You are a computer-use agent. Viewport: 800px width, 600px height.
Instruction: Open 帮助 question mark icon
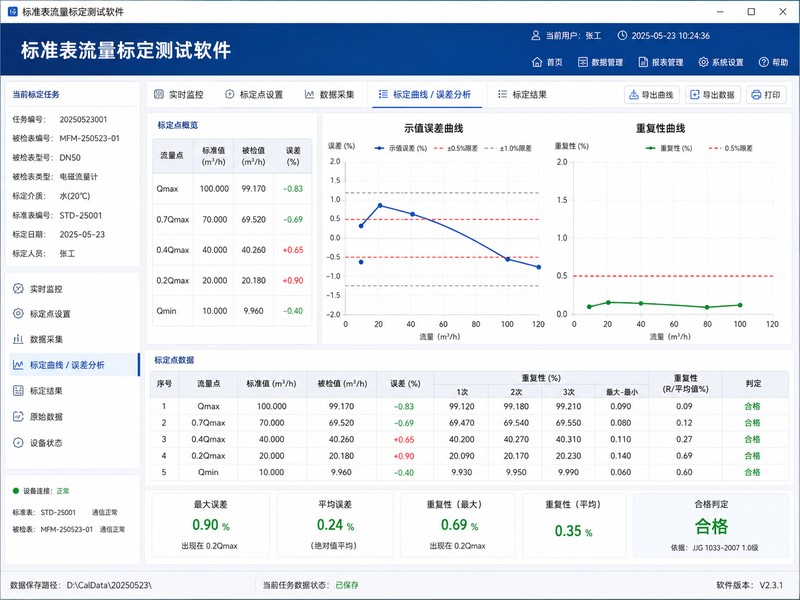(x=763, y=62)
